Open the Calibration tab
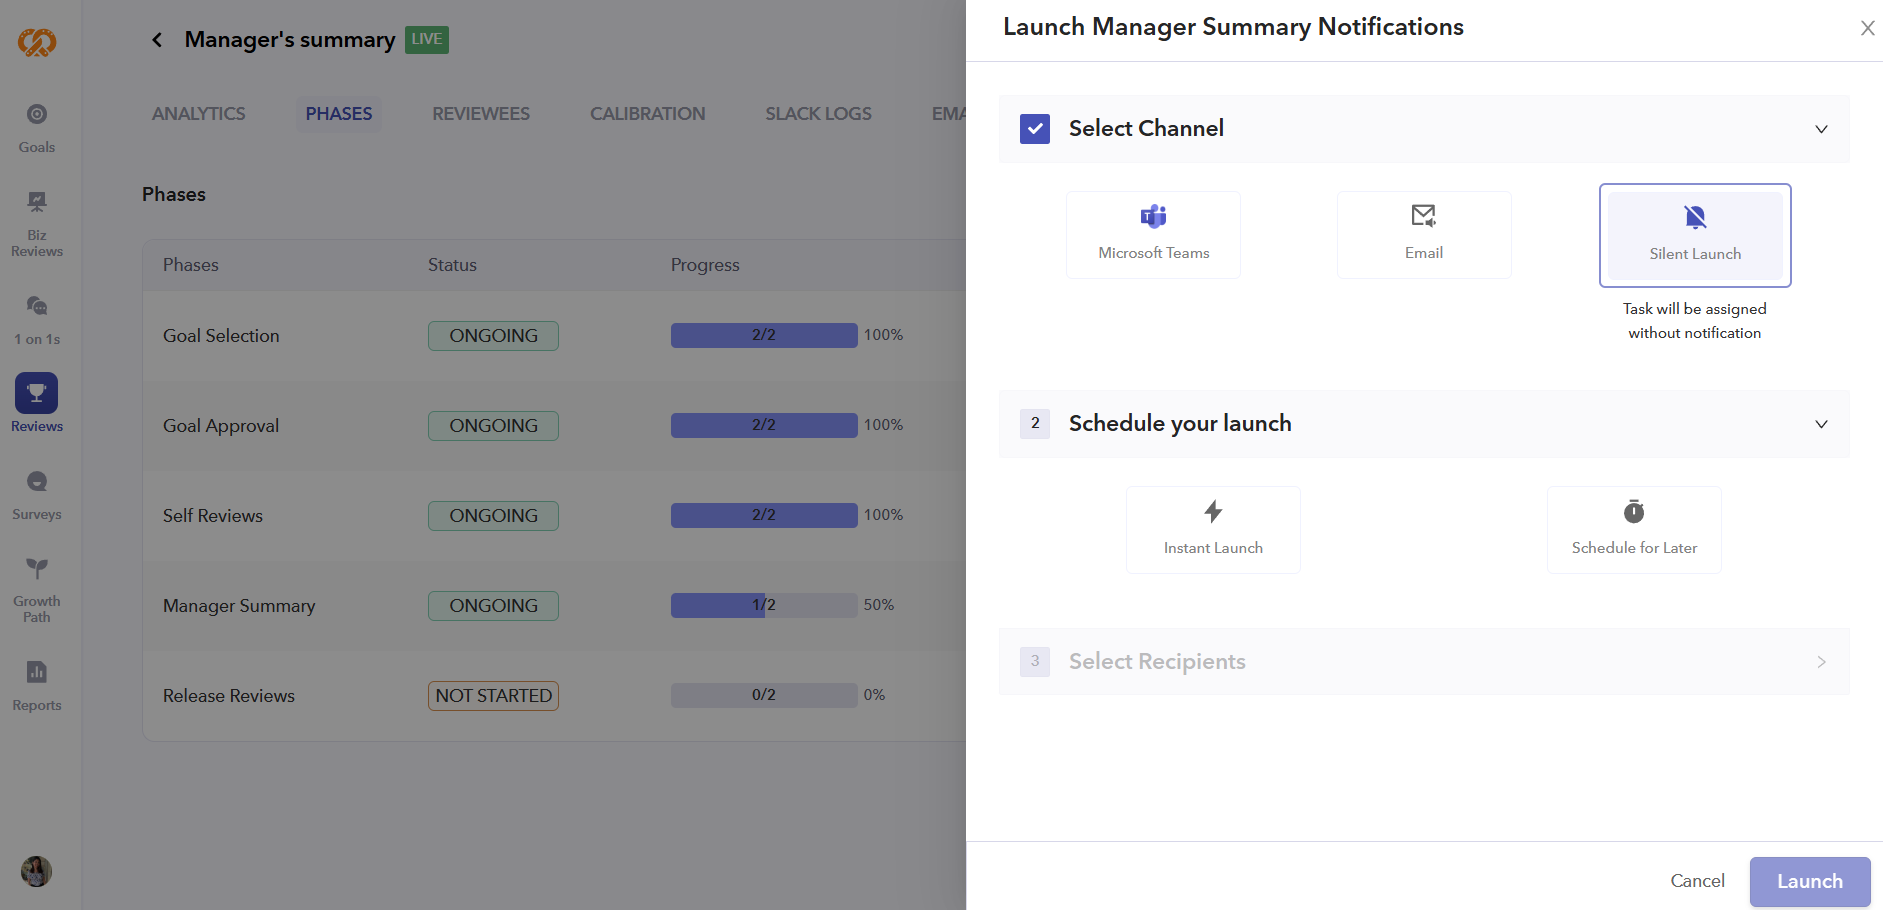The image size is (1883, 910). [647, 114]
